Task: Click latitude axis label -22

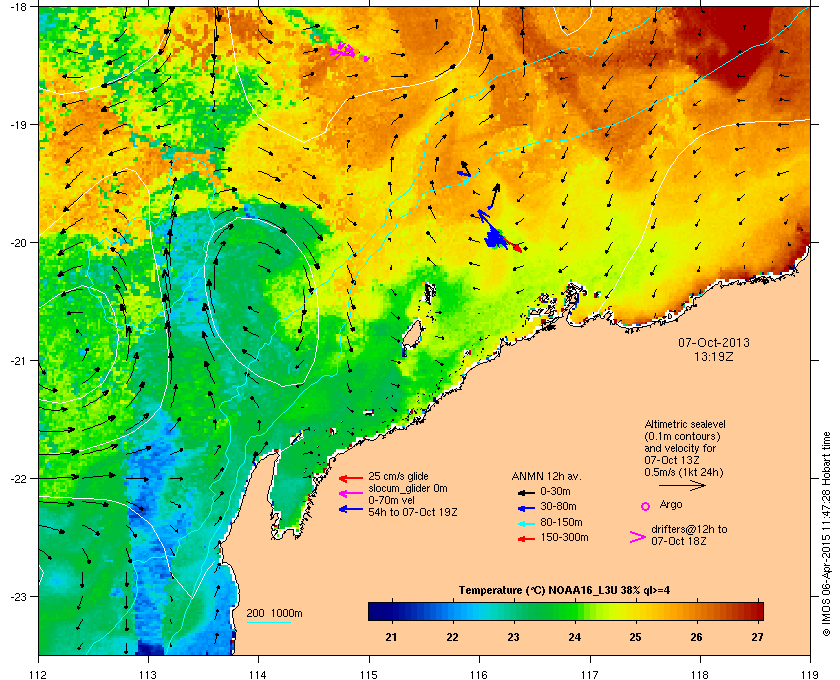Action: [18, 478]
